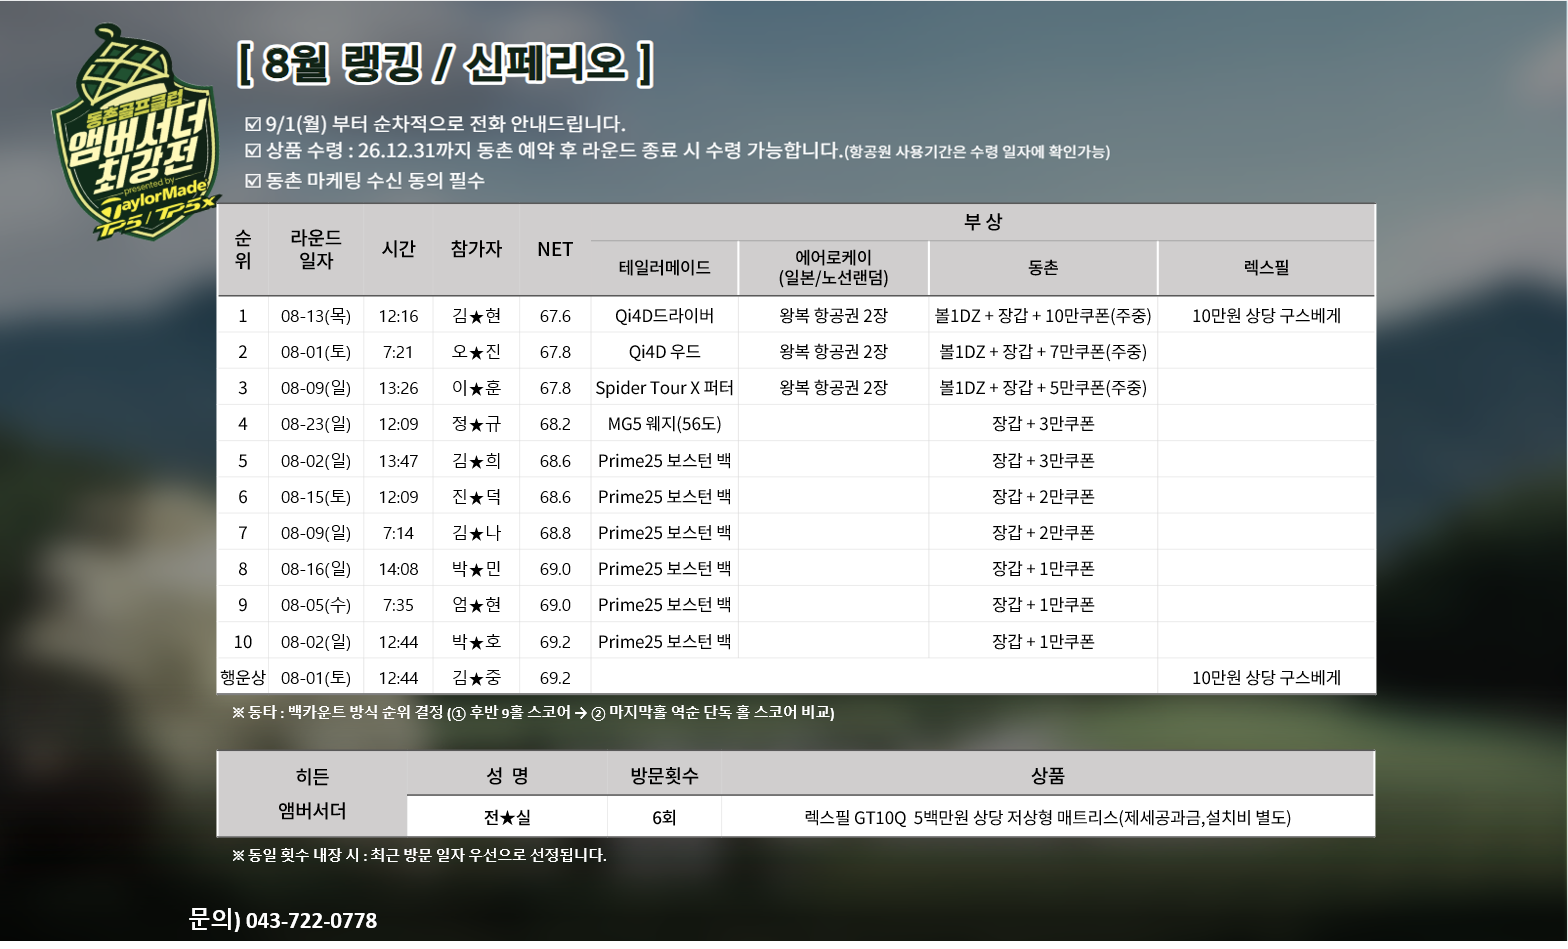The width and height of the screenshot is (1568, 949).
Task: Click the 렉스필 GT10Q mattress prize text
Action: 1047,818
